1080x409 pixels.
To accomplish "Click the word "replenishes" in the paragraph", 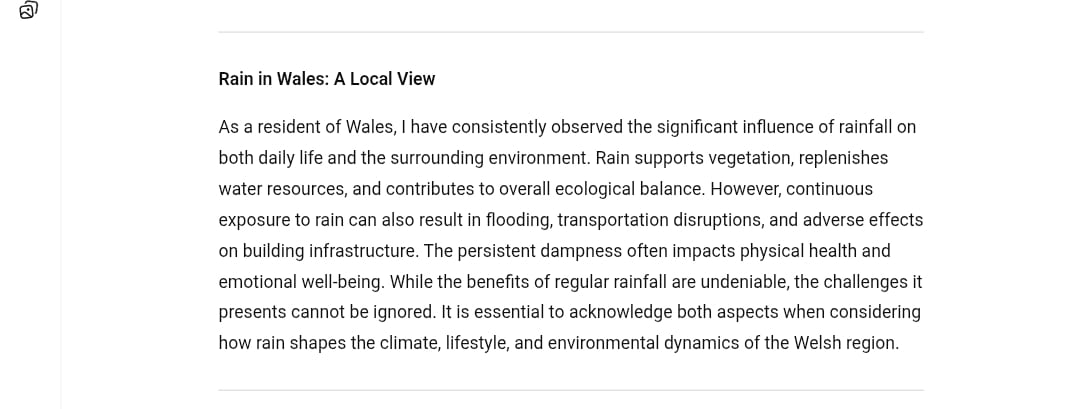I will tap(844, 158).
